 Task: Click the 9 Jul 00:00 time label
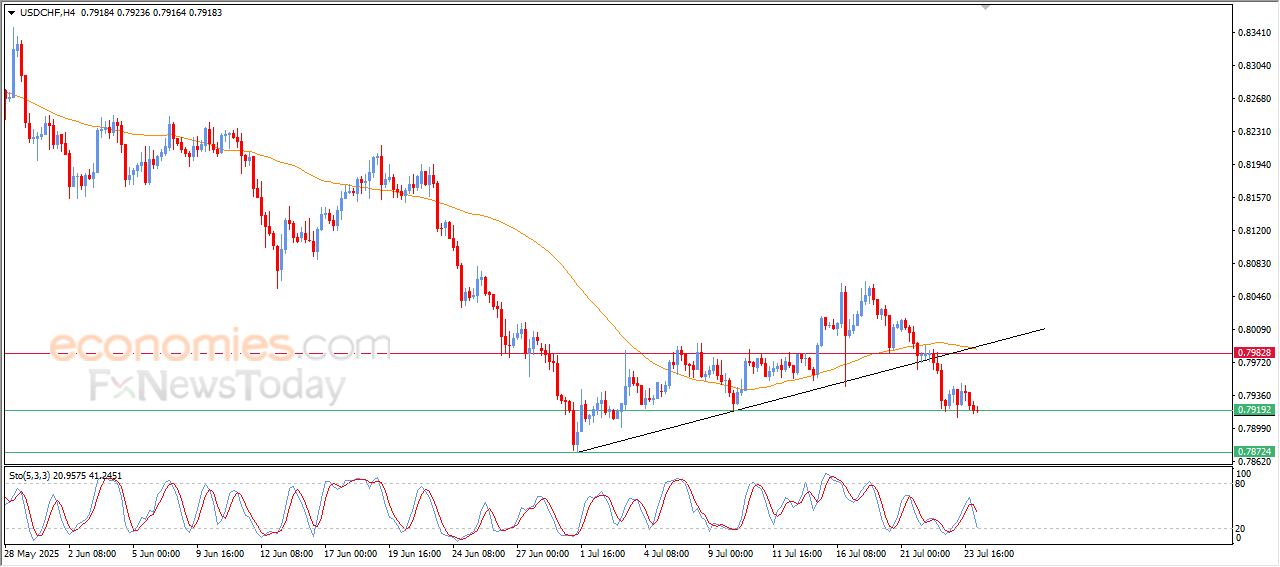click(x=733, y=553)
